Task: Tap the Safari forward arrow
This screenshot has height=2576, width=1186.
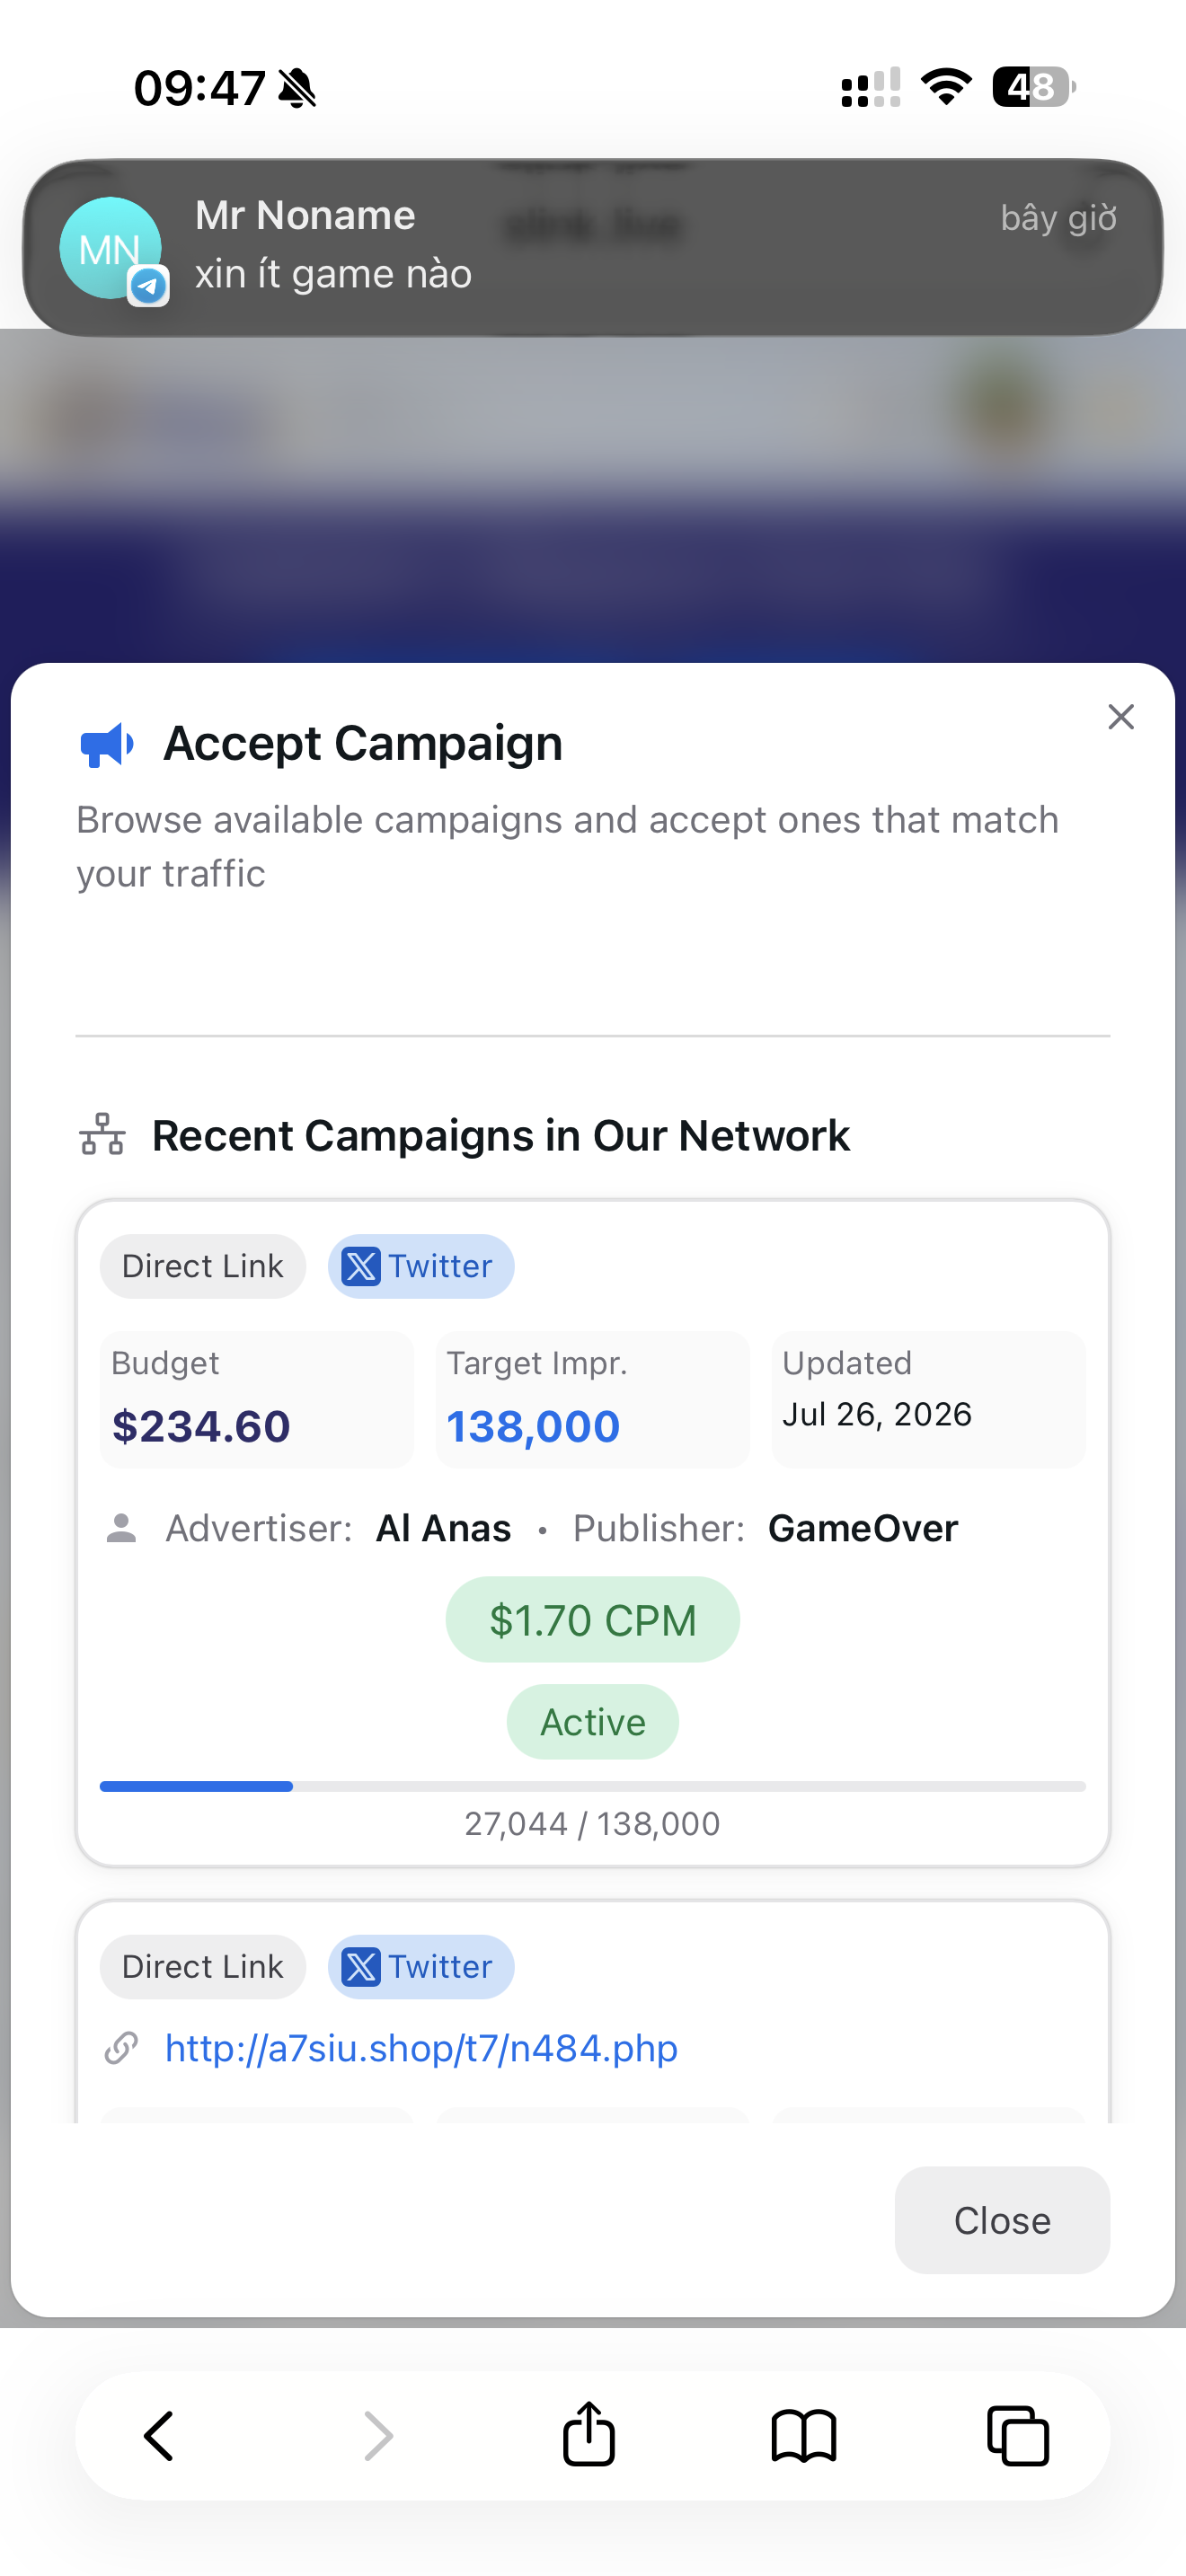Action: pos(377,2435)
